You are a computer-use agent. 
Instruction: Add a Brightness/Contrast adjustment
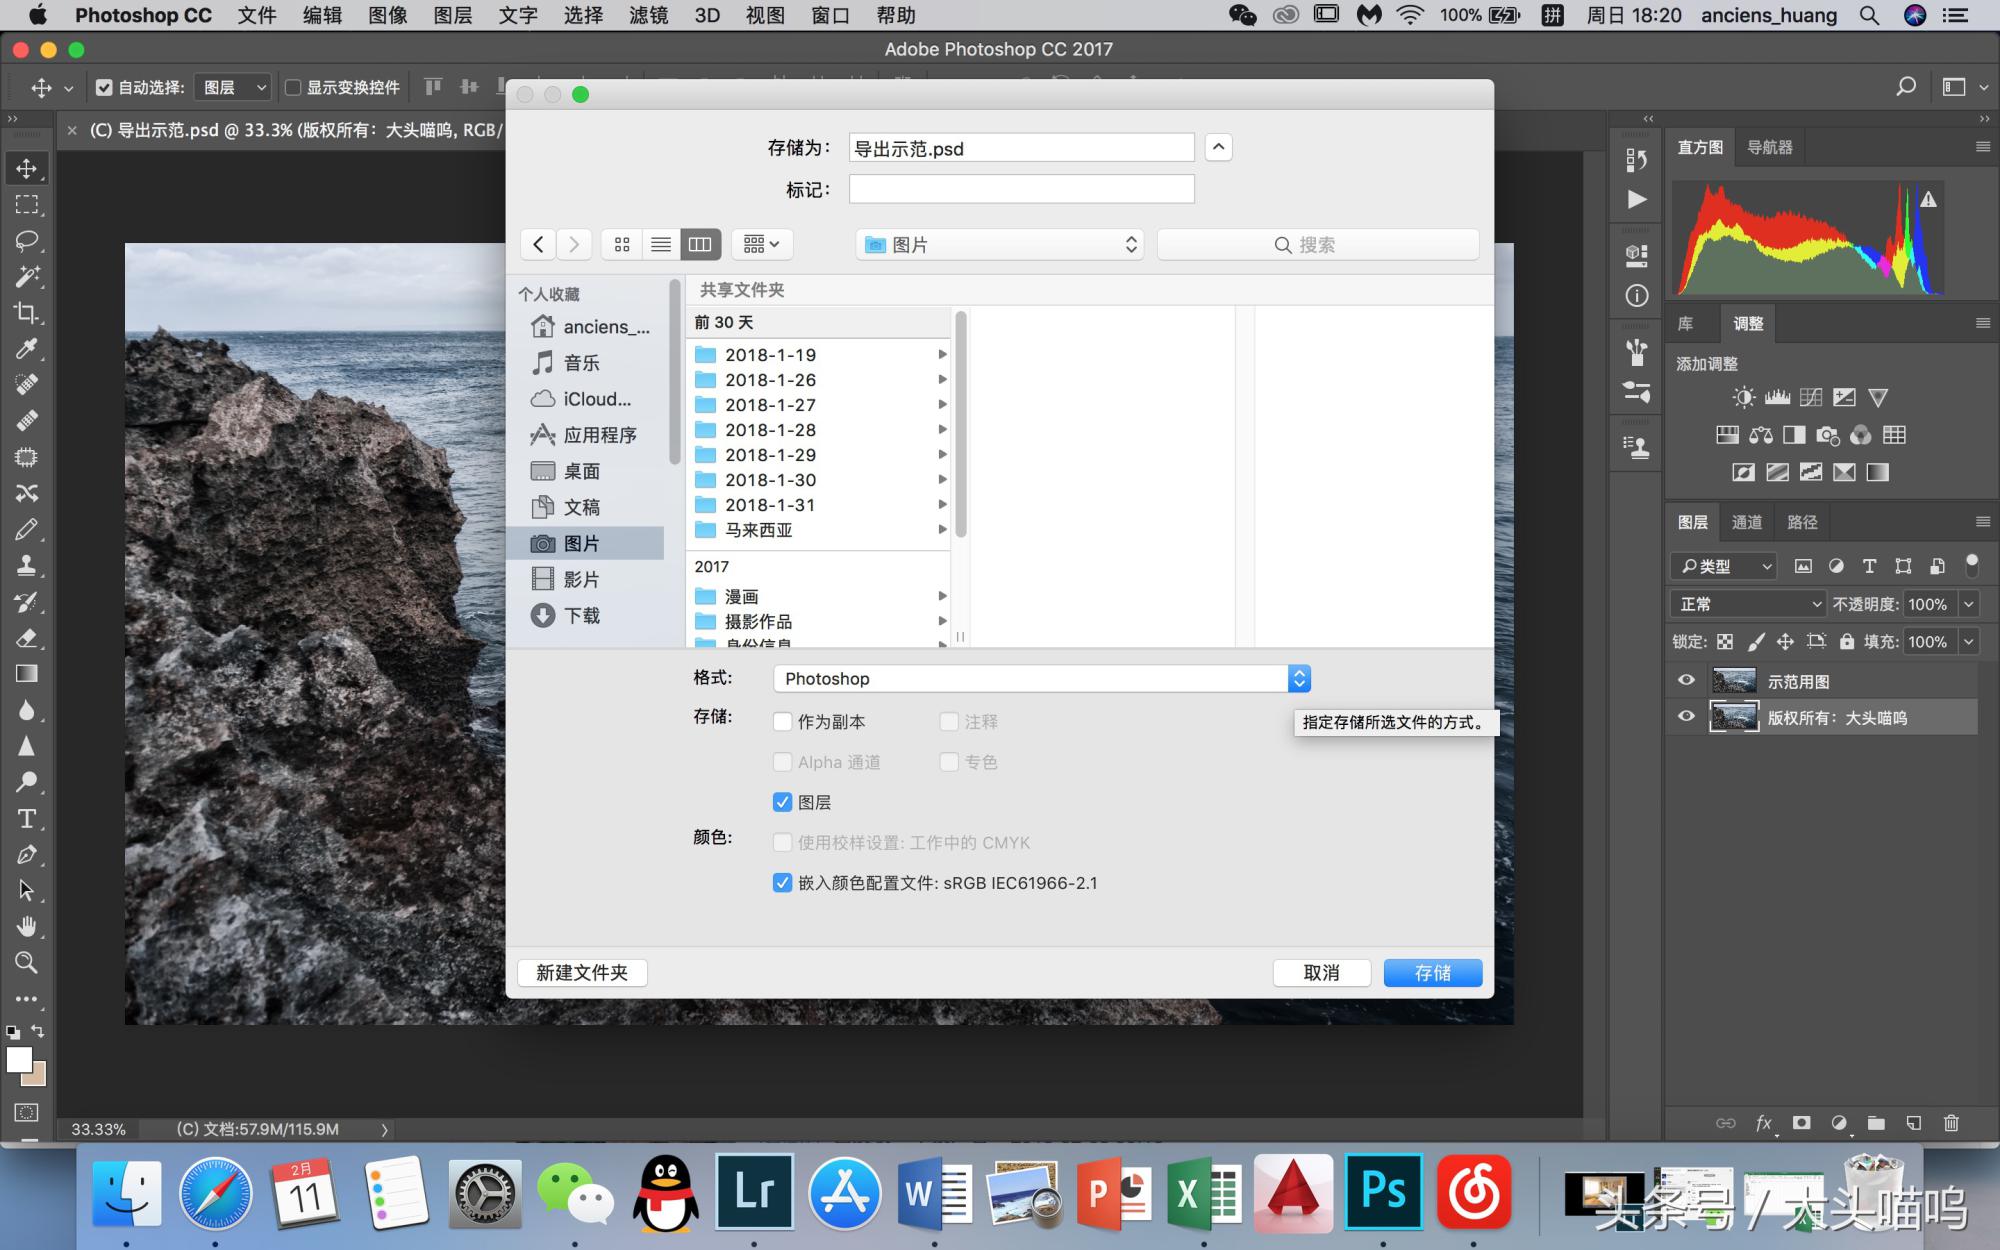1743,398
